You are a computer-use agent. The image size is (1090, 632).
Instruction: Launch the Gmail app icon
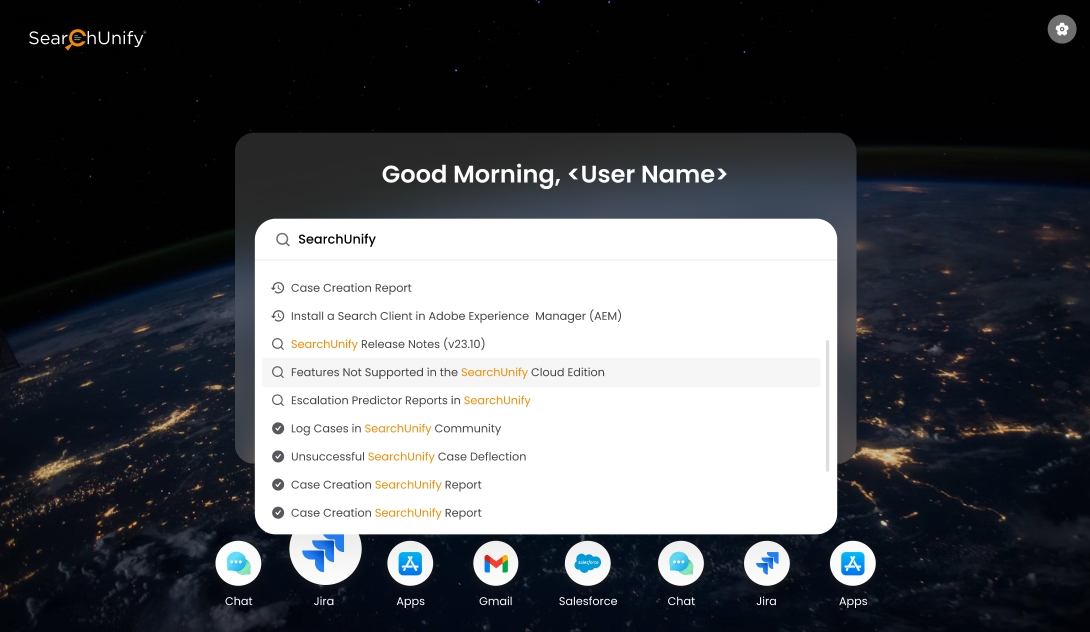[x=496, y=564]
